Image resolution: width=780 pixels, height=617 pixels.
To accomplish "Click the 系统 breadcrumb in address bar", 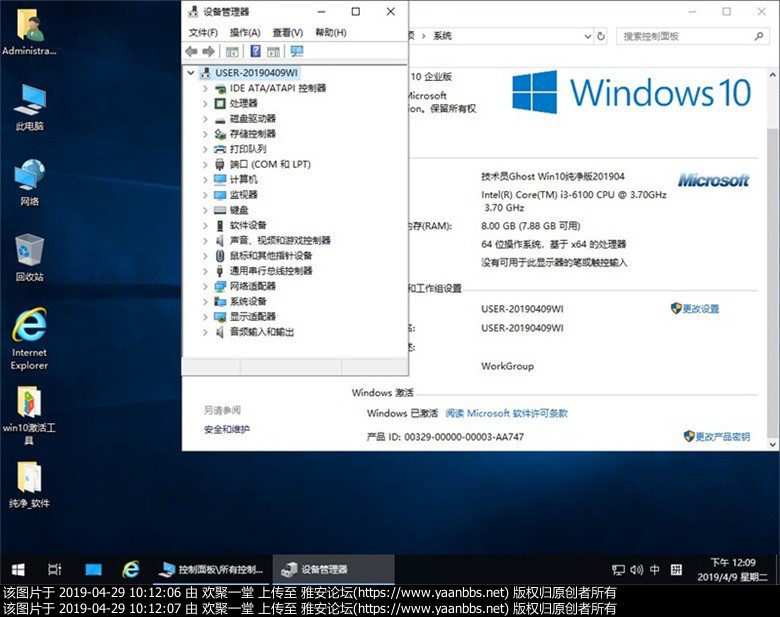I will pyautogui.click(x=442, y=36).
